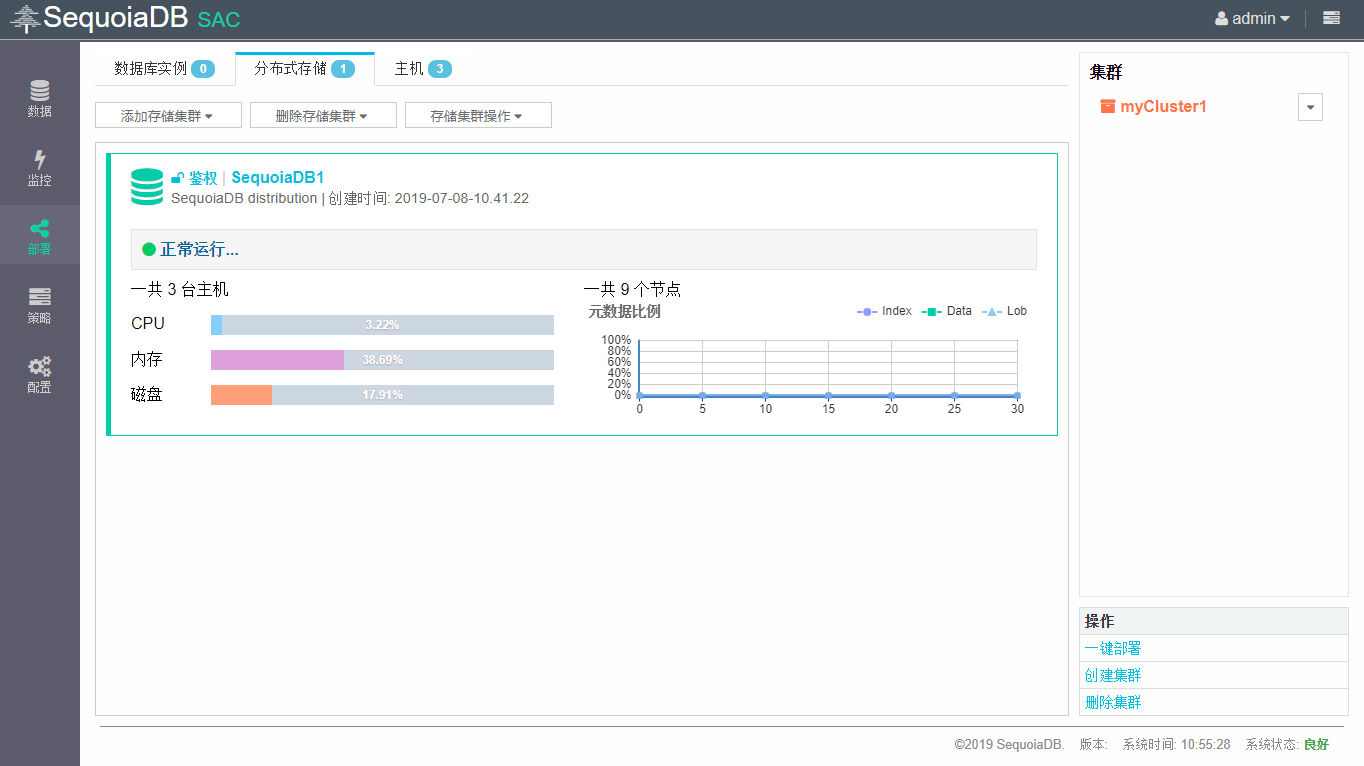Viewport: 1364px width, 766px height.
Task: Expand the 添加存储集群 dropdown
Action: coord(168,116)
